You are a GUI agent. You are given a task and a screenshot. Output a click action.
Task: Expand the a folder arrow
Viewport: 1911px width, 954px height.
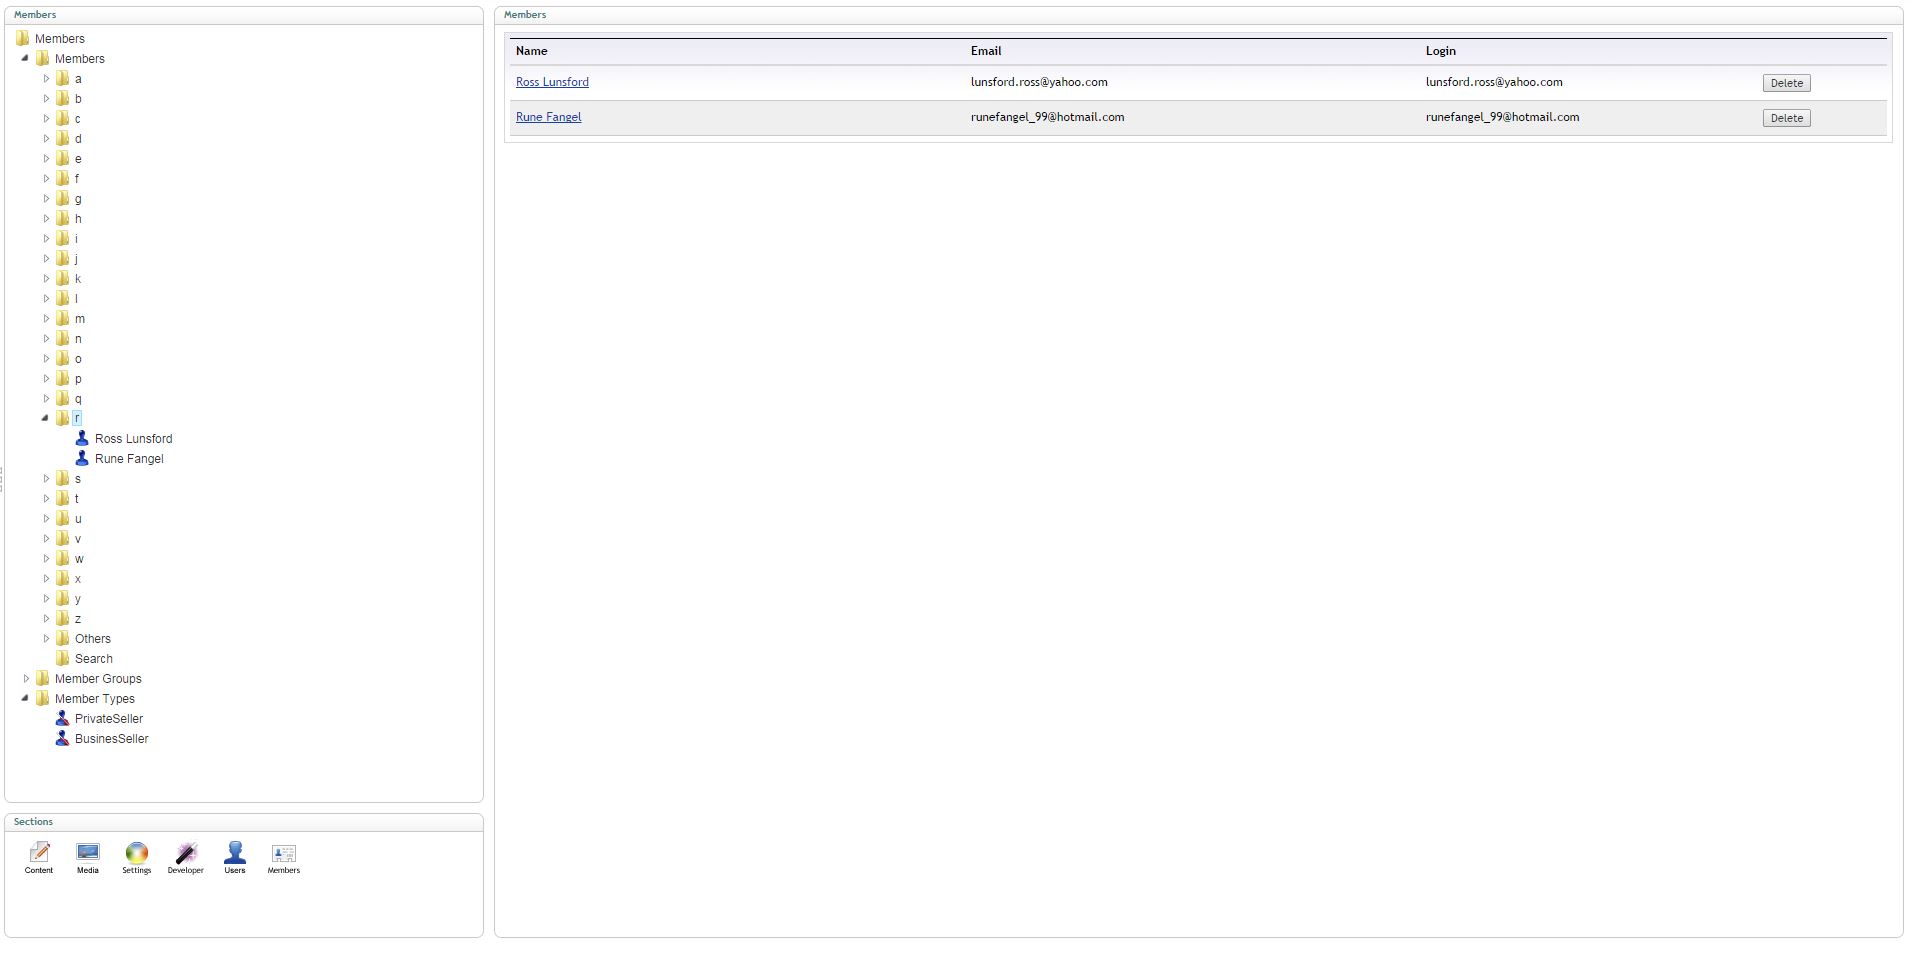click(x=46, y=78)
